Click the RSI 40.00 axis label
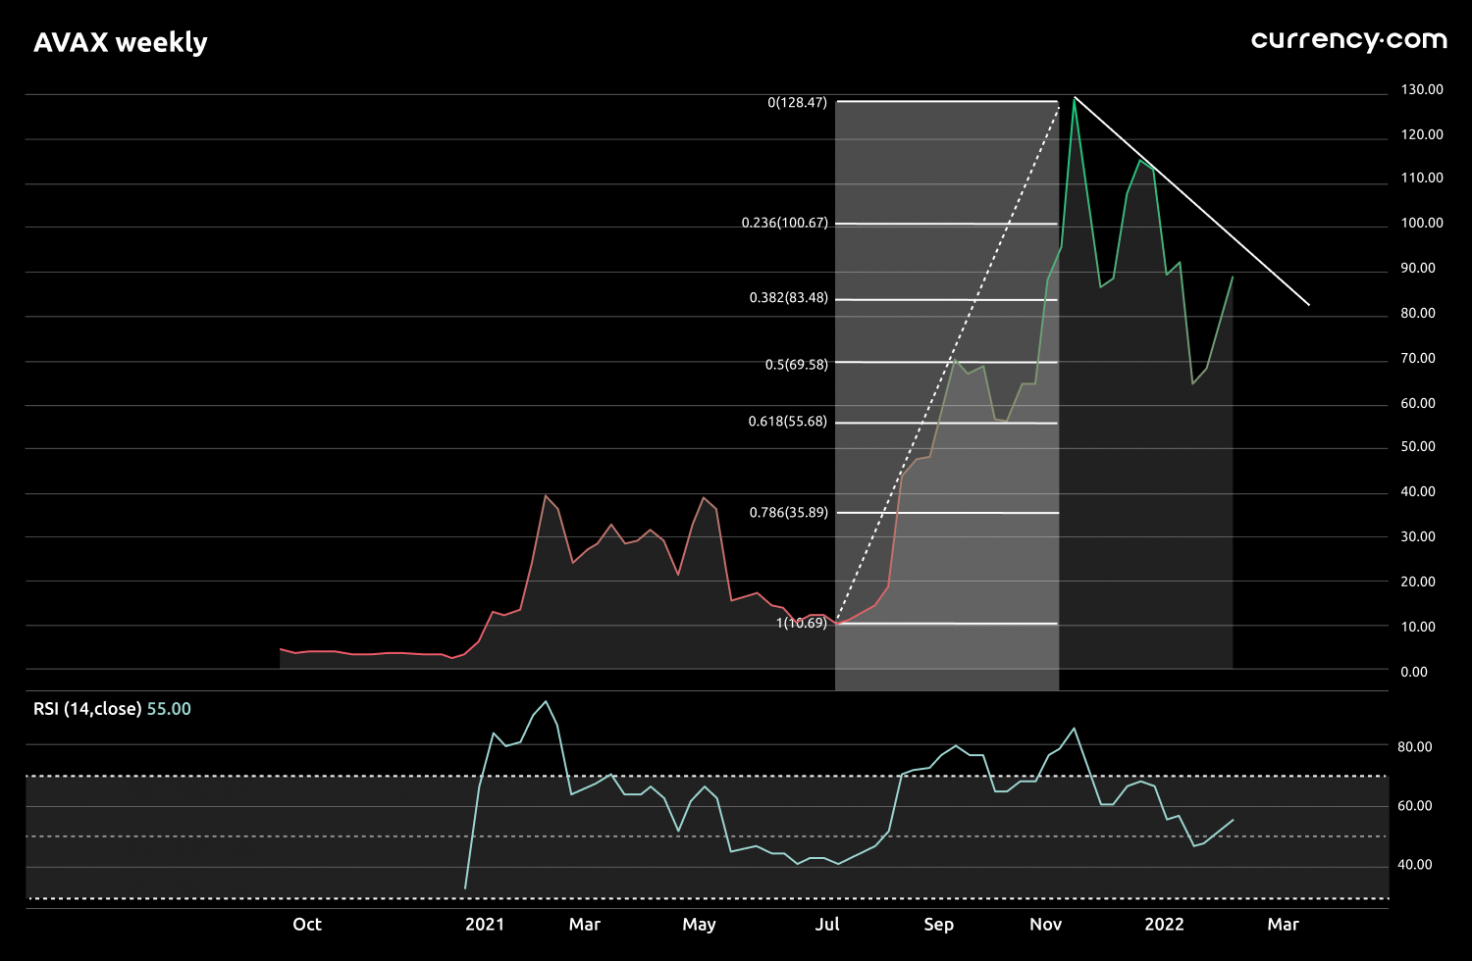Image resolution: width=1472 pixels, height=961 pixels. pyautogui.click(x=1414, y=864)
